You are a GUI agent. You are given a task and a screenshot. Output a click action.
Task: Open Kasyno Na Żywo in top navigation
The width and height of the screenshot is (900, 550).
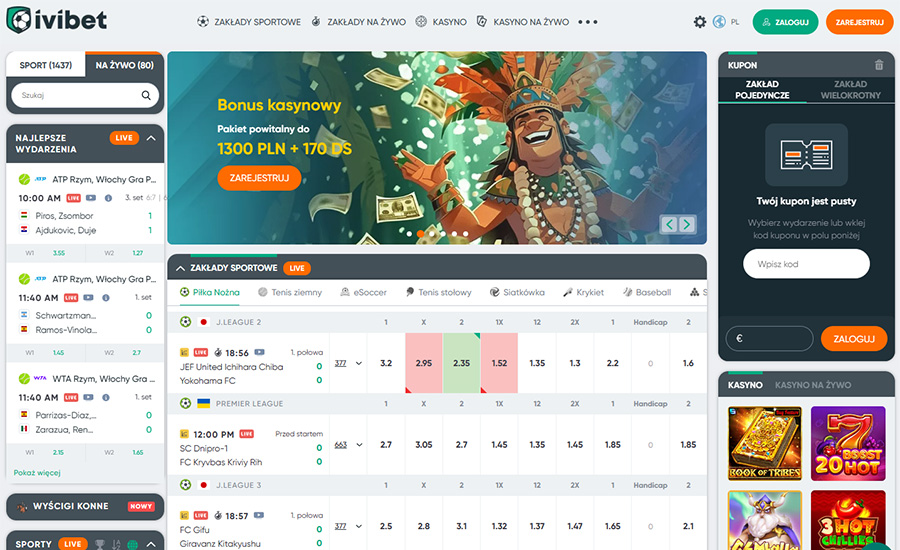[x=523, y=22]
